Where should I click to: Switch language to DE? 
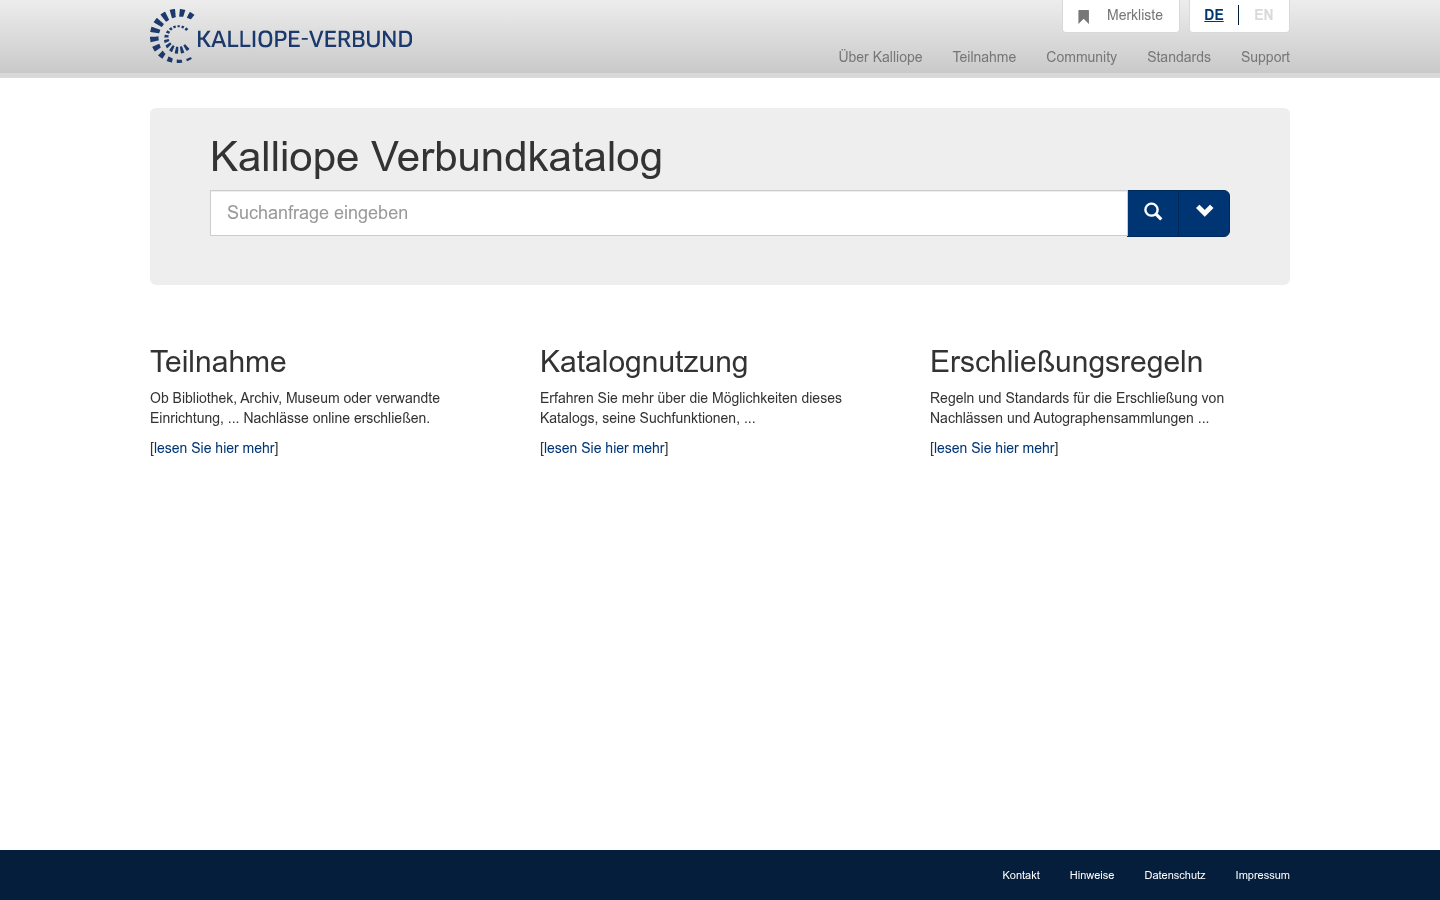[1214, 15]
